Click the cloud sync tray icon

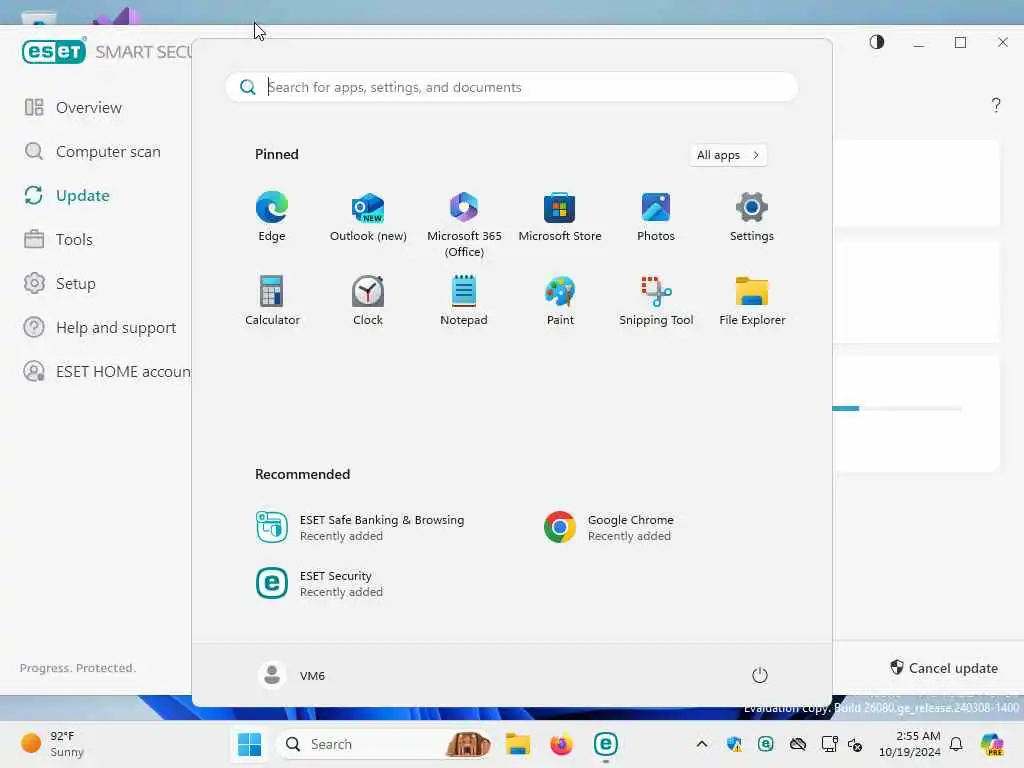(797, 744)
